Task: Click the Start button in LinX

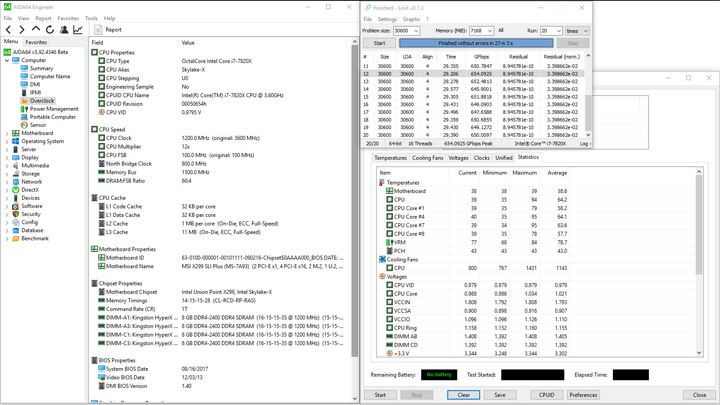Action: [379, 43]
